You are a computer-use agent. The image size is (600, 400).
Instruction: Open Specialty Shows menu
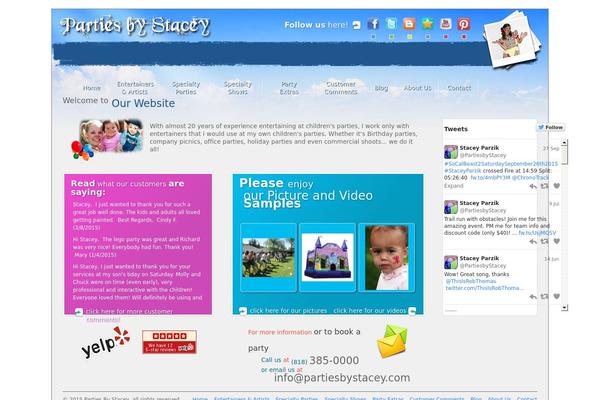coord(238,88)
